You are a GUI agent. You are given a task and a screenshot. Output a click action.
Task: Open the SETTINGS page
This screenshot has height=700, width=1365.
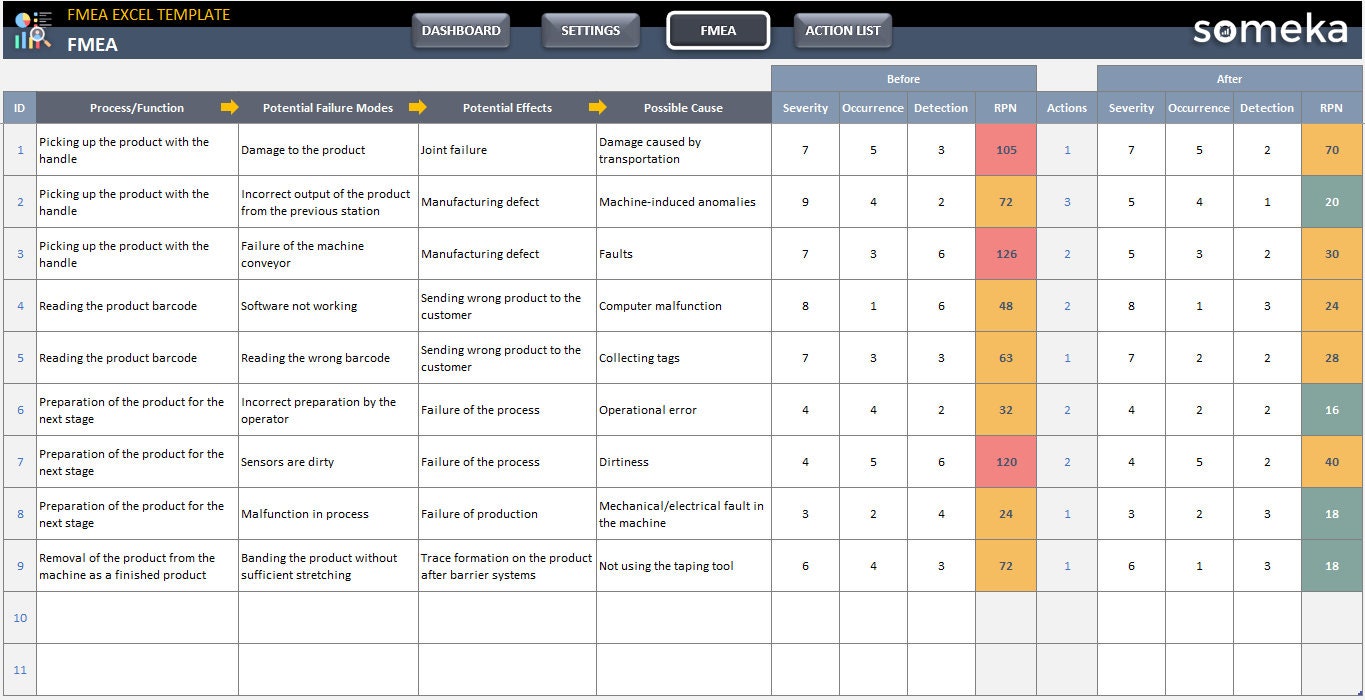click(x=590, y=31)
